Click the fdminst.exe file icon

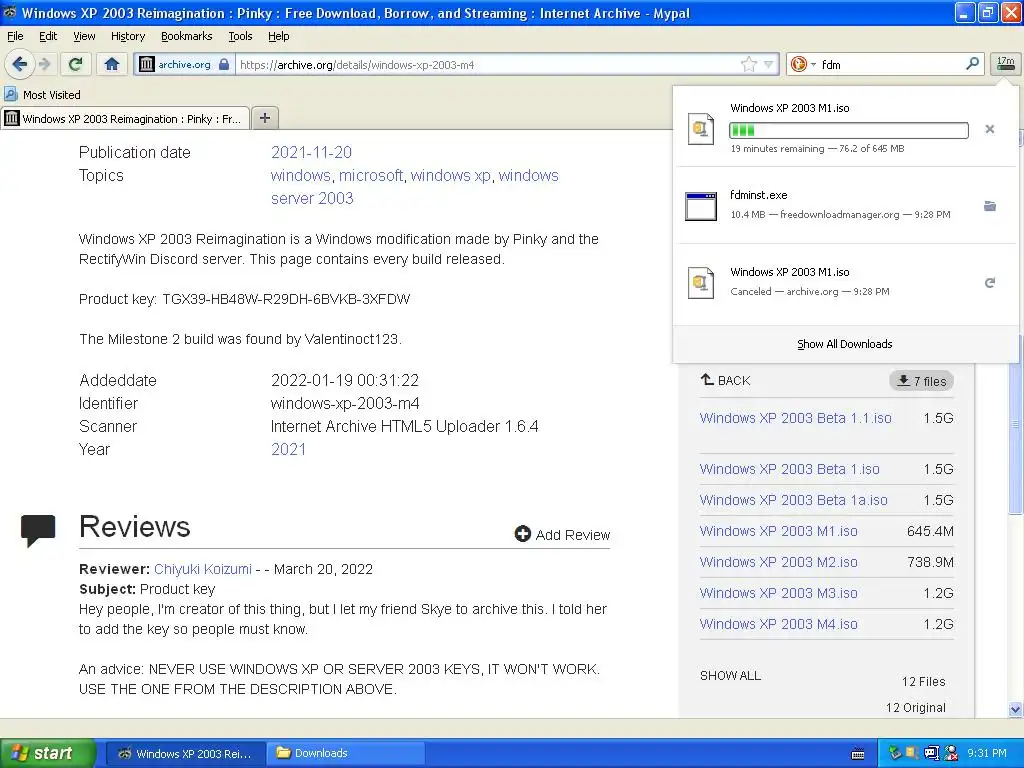(701, 206)
